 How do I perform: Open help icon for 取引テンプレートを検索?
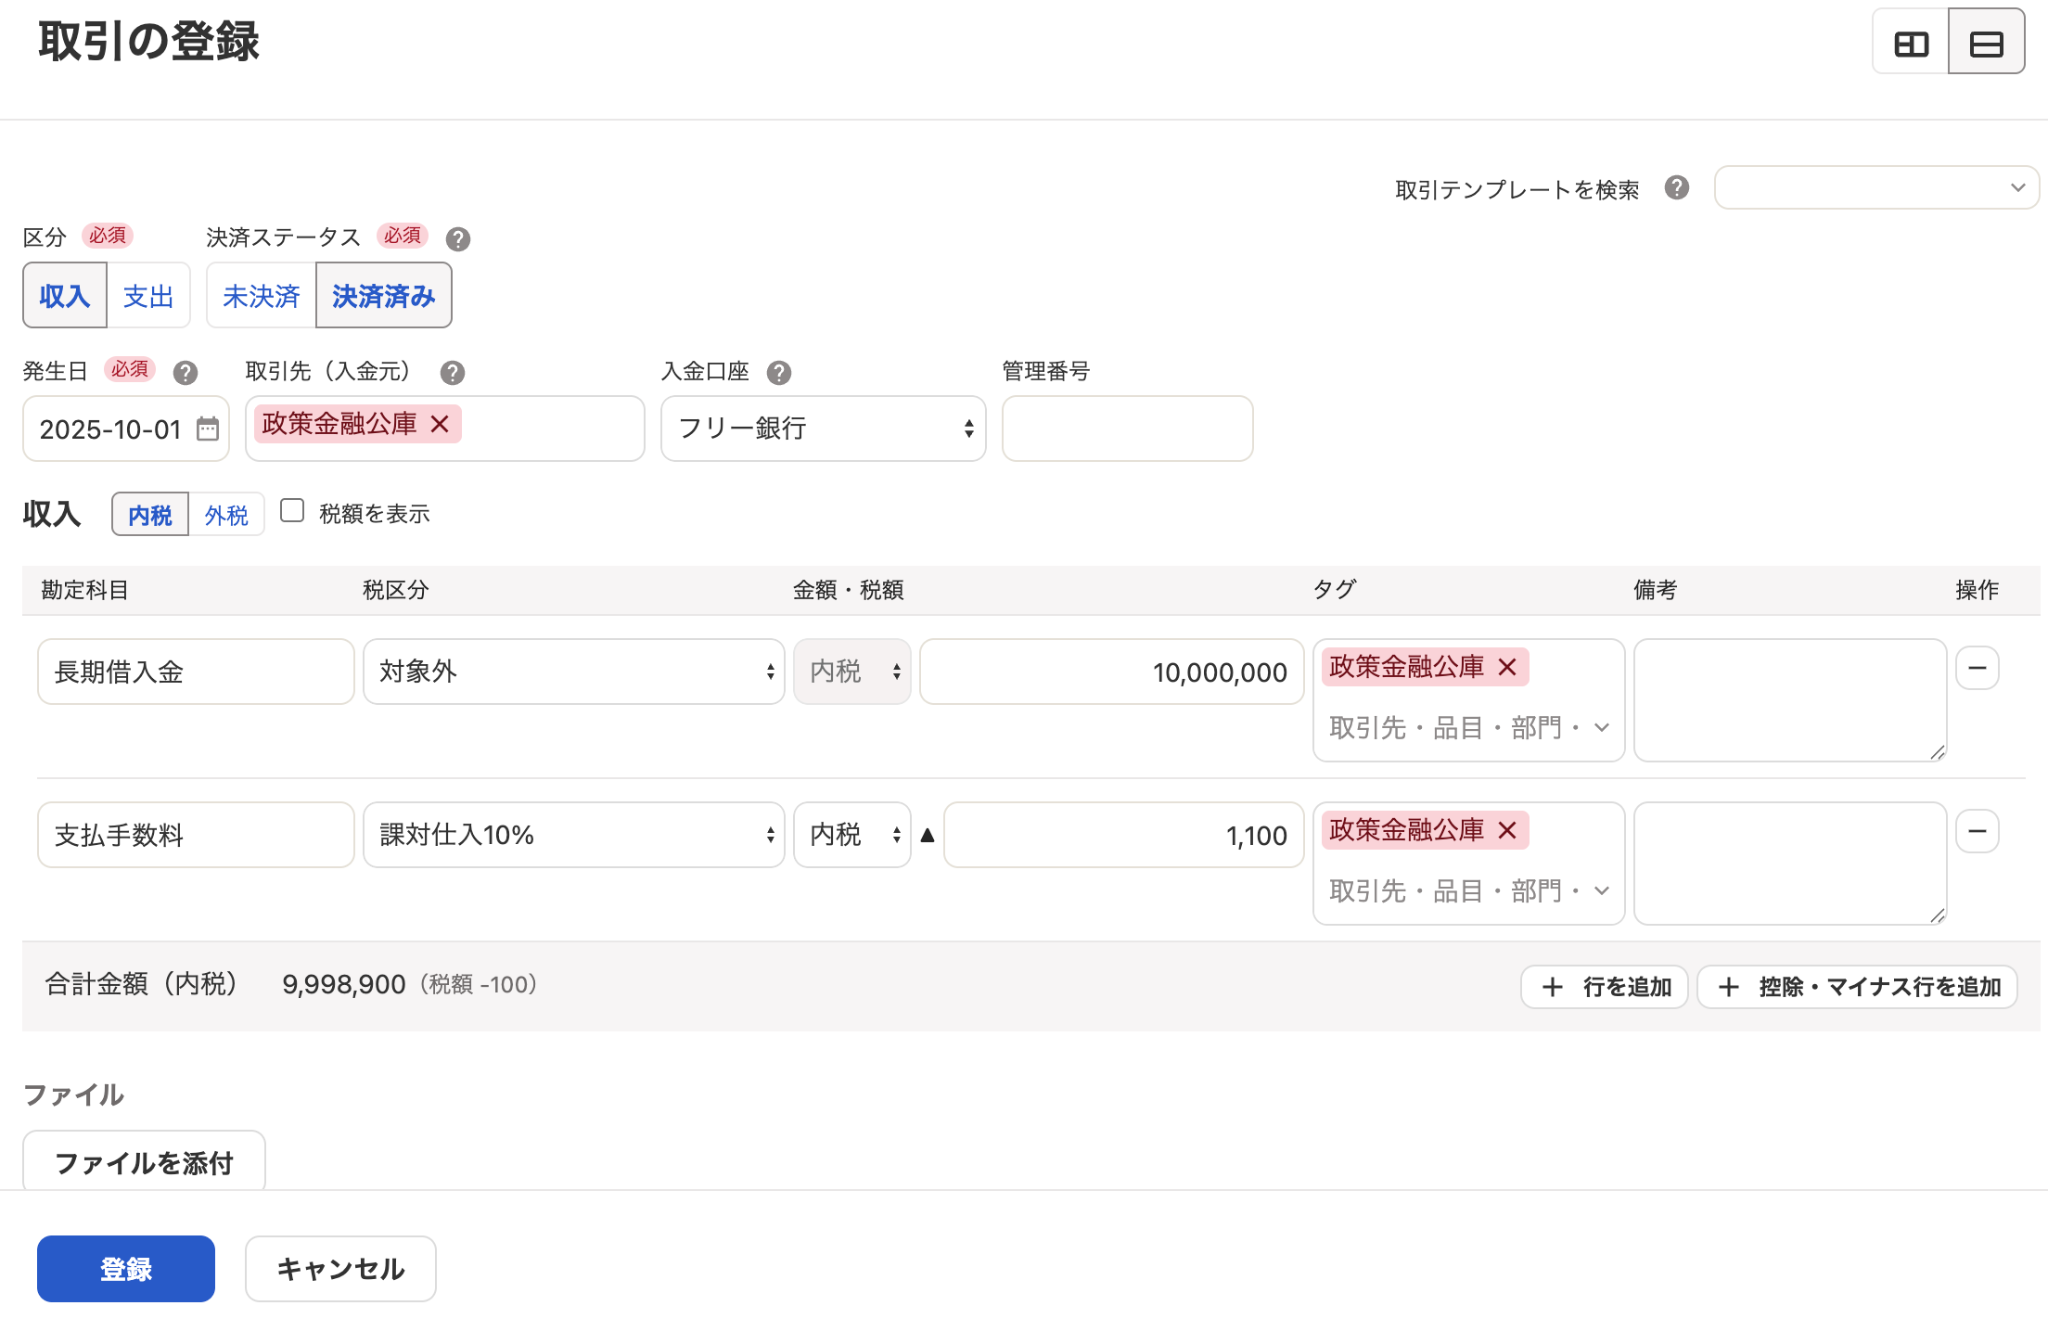(1677, 188)
